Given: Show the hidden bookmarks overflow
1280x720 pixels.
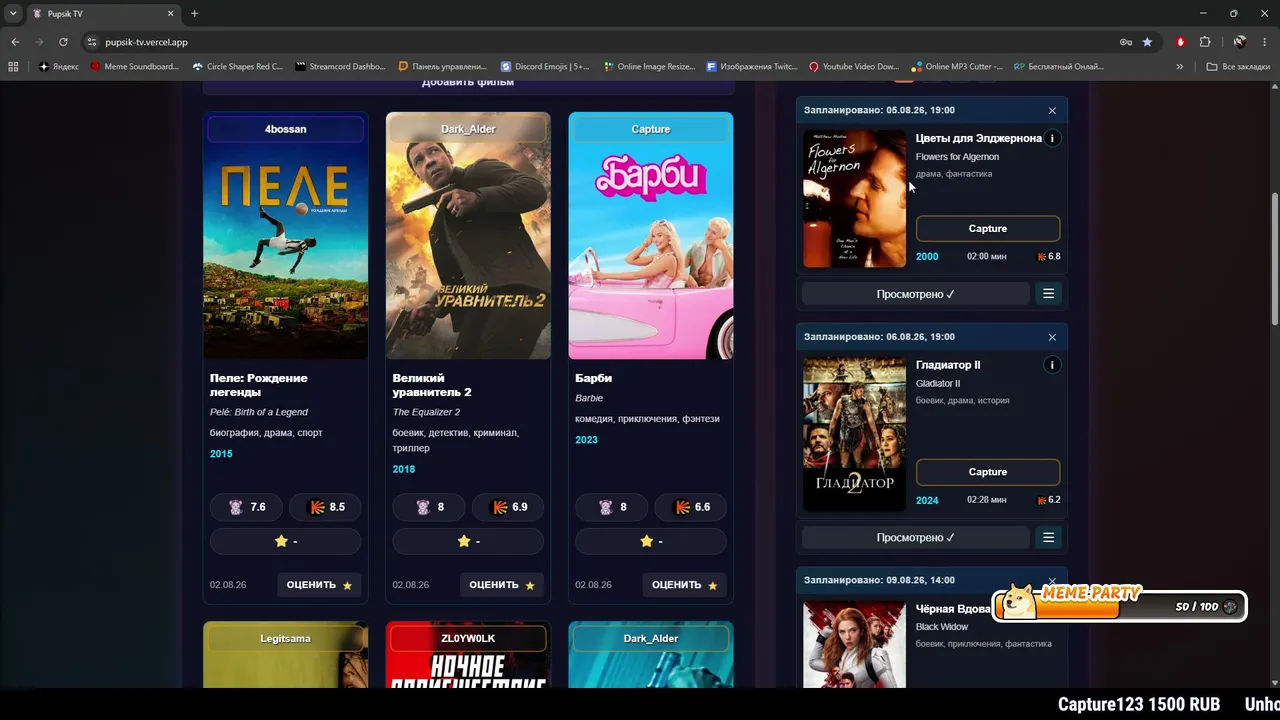Looking at the screenshot, I should click(1180, 67).
